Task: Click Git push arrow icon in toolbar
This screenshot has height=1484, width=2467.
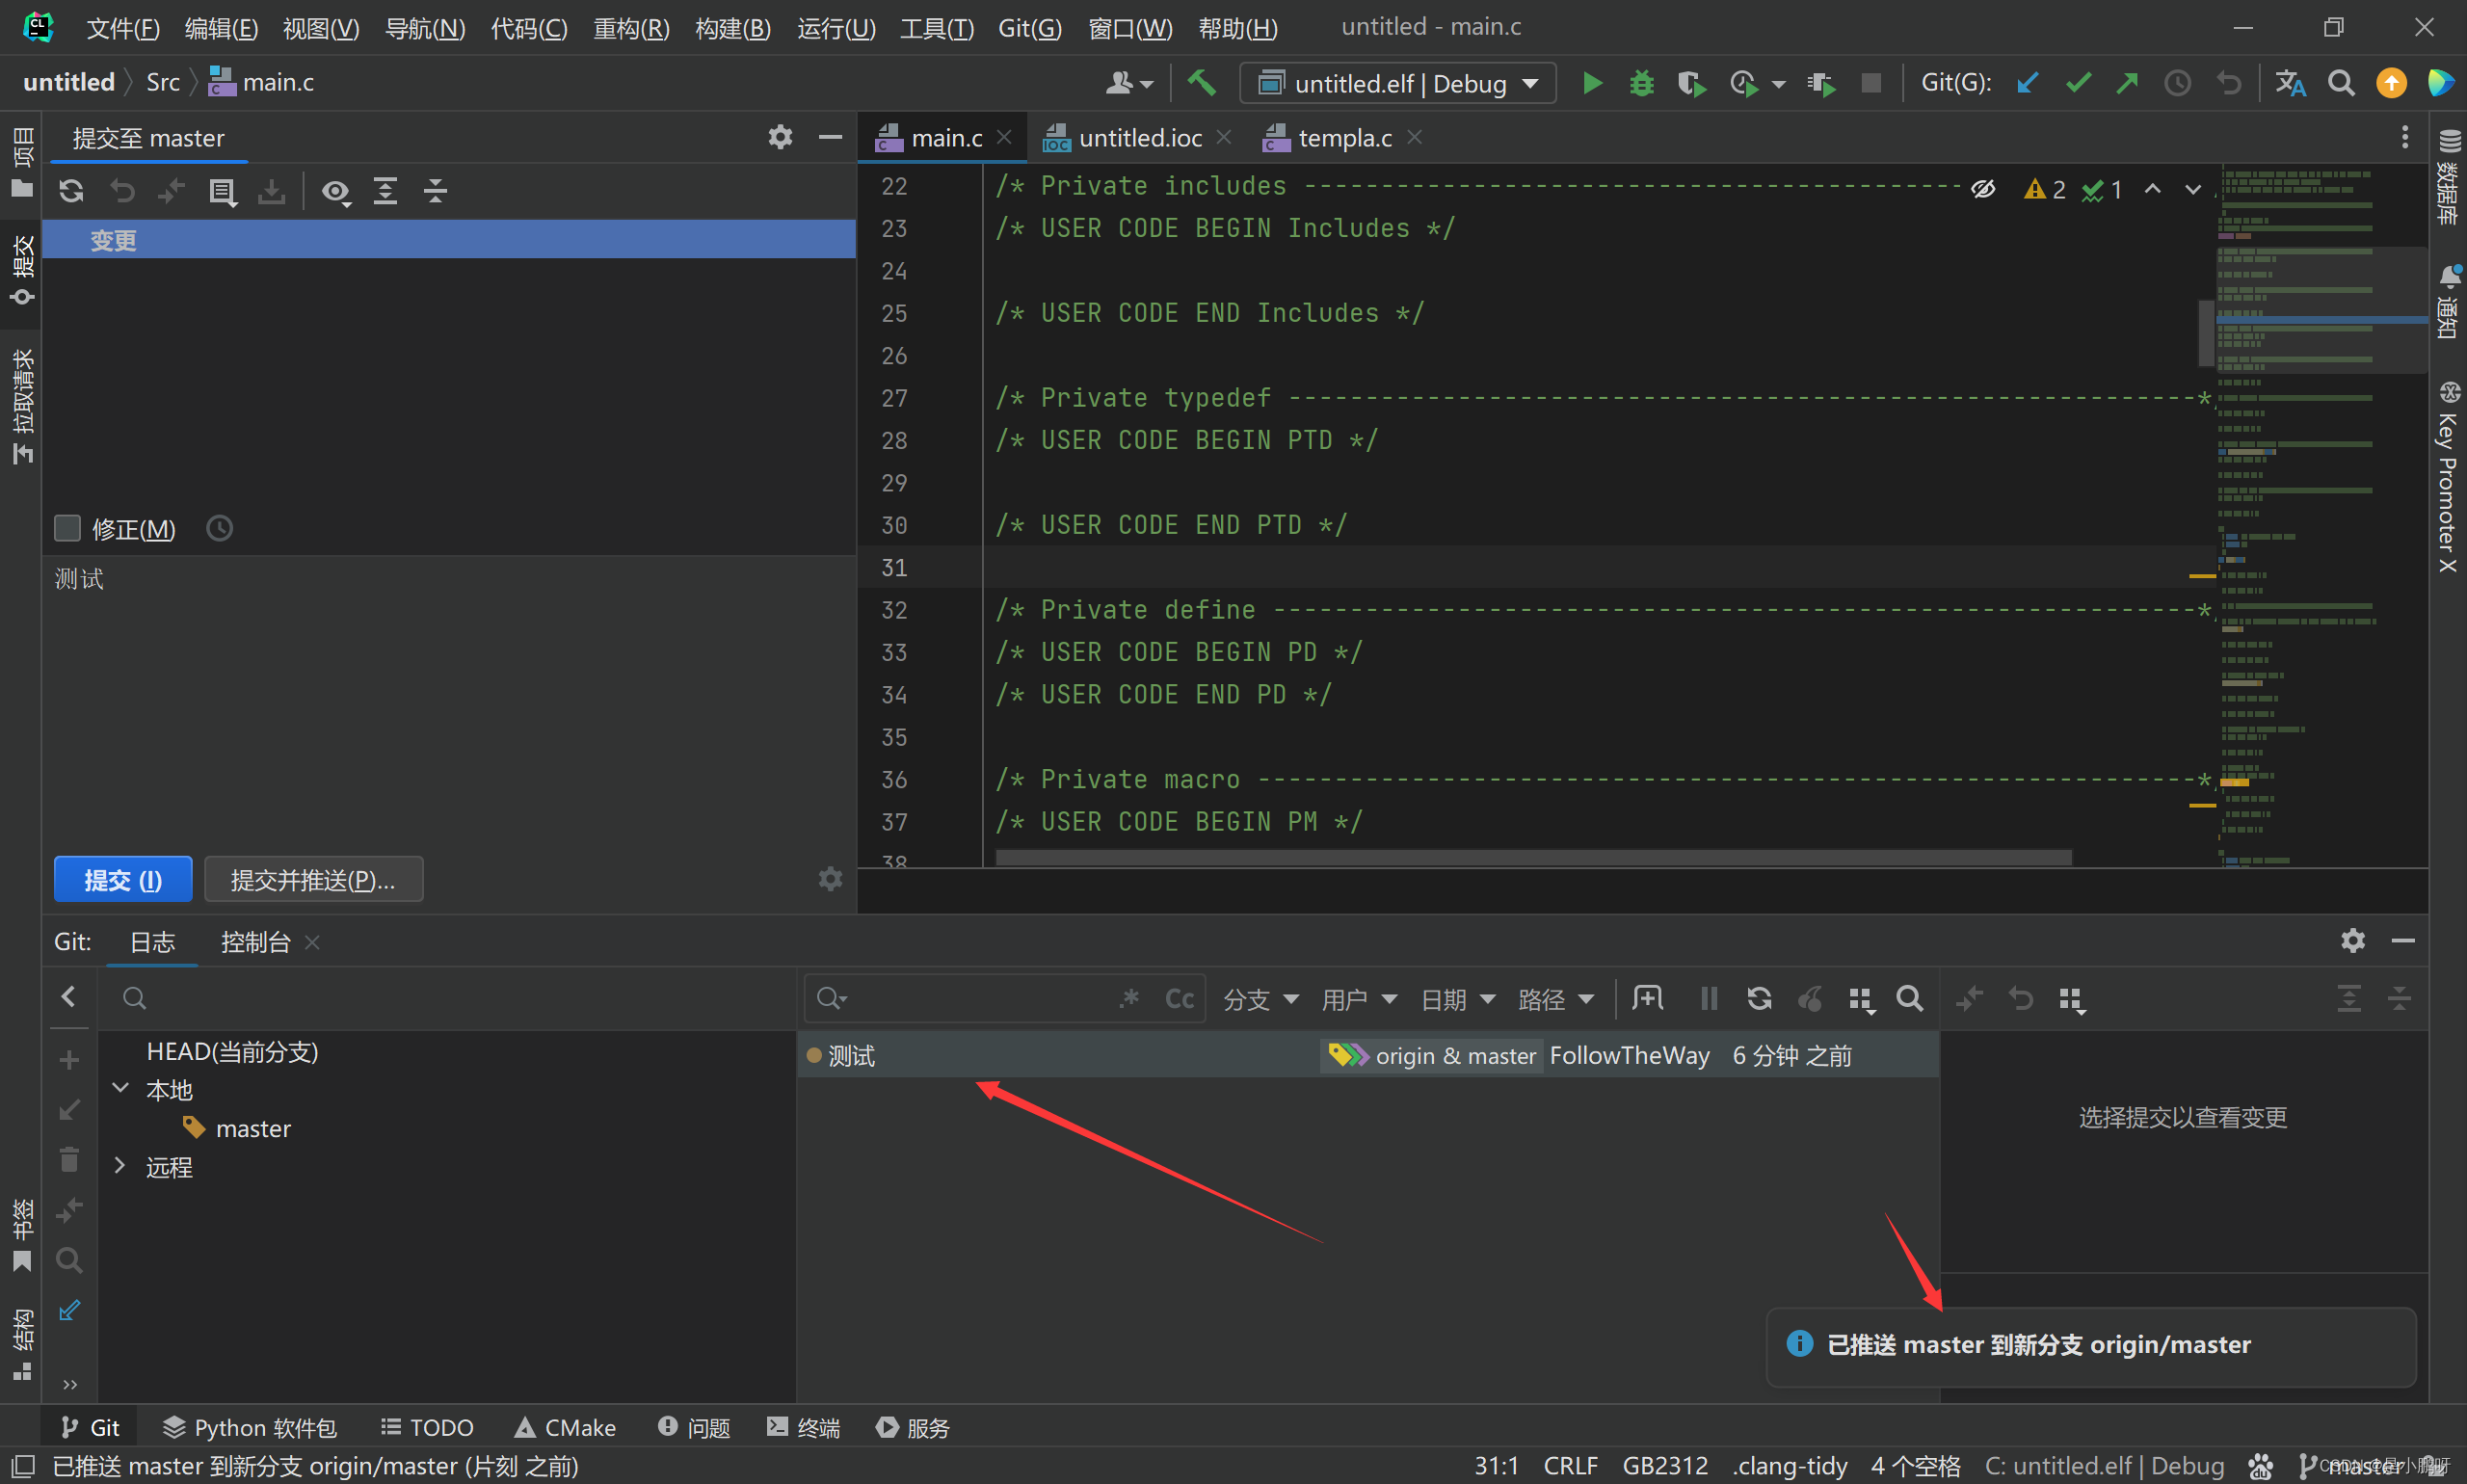Action: click(2127, 83)
